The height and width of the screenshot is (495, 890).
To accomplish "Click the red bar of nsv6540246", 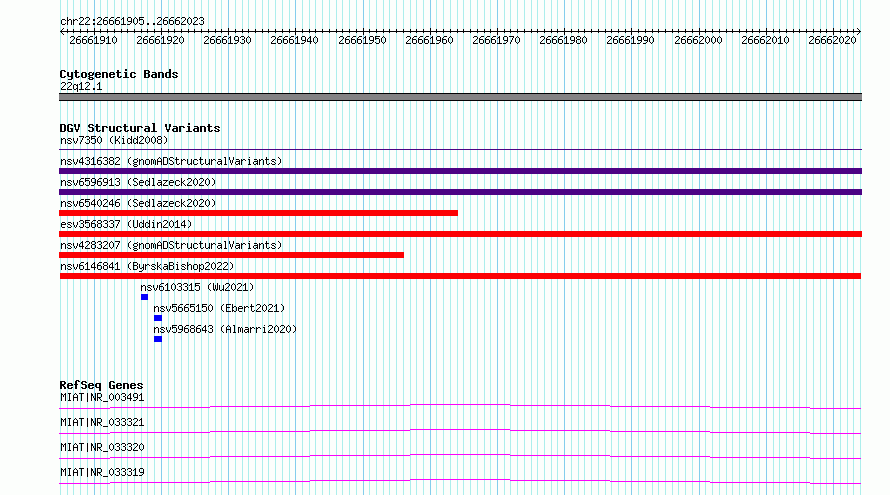I will (258, 213).
